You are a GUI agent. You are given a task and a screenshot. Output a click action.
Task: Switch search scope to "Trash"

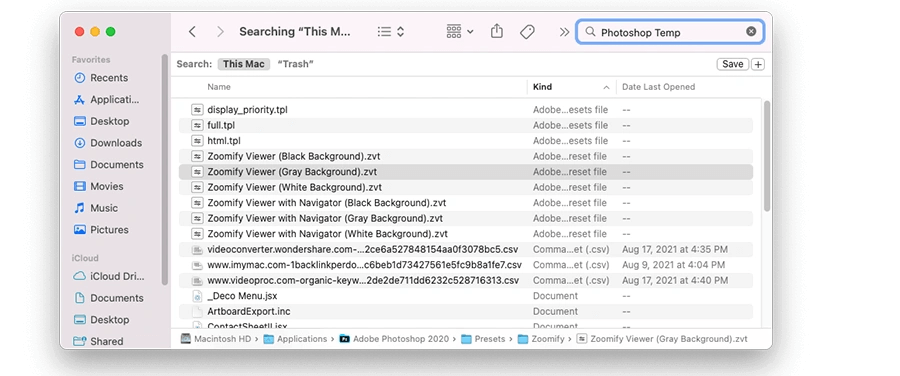tap(296, 64)
